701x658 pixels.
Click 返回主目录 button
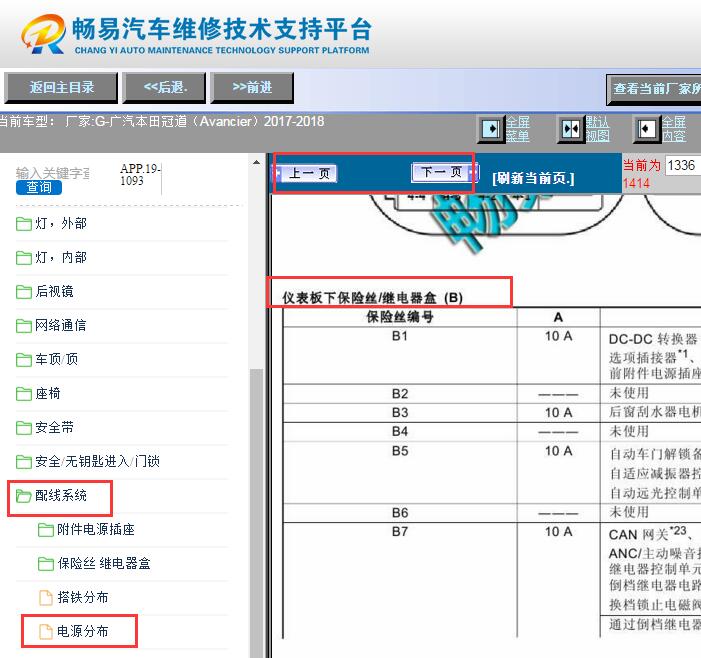coord(61,88)
